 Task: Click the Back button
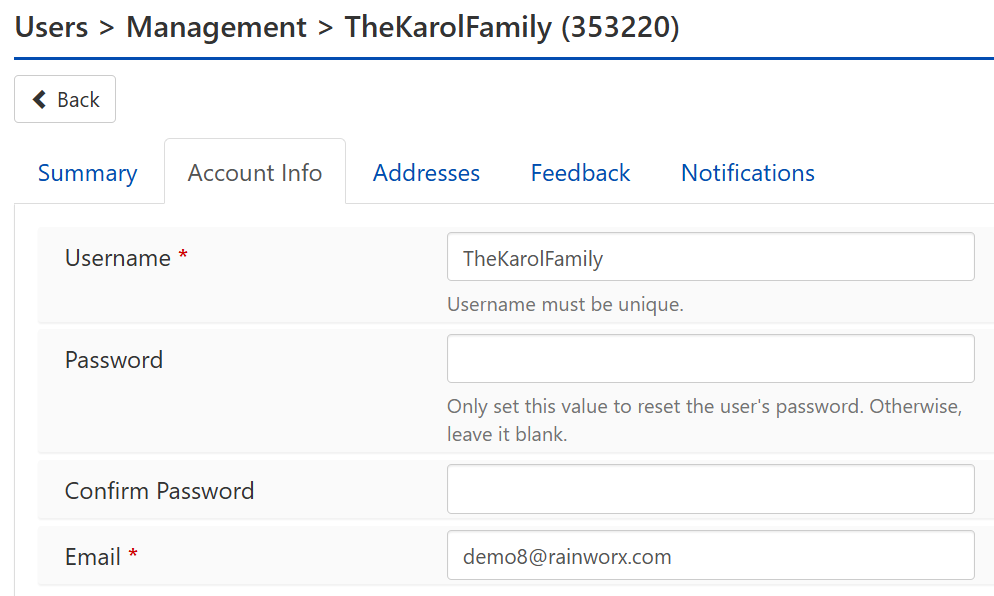coord(65,99)
